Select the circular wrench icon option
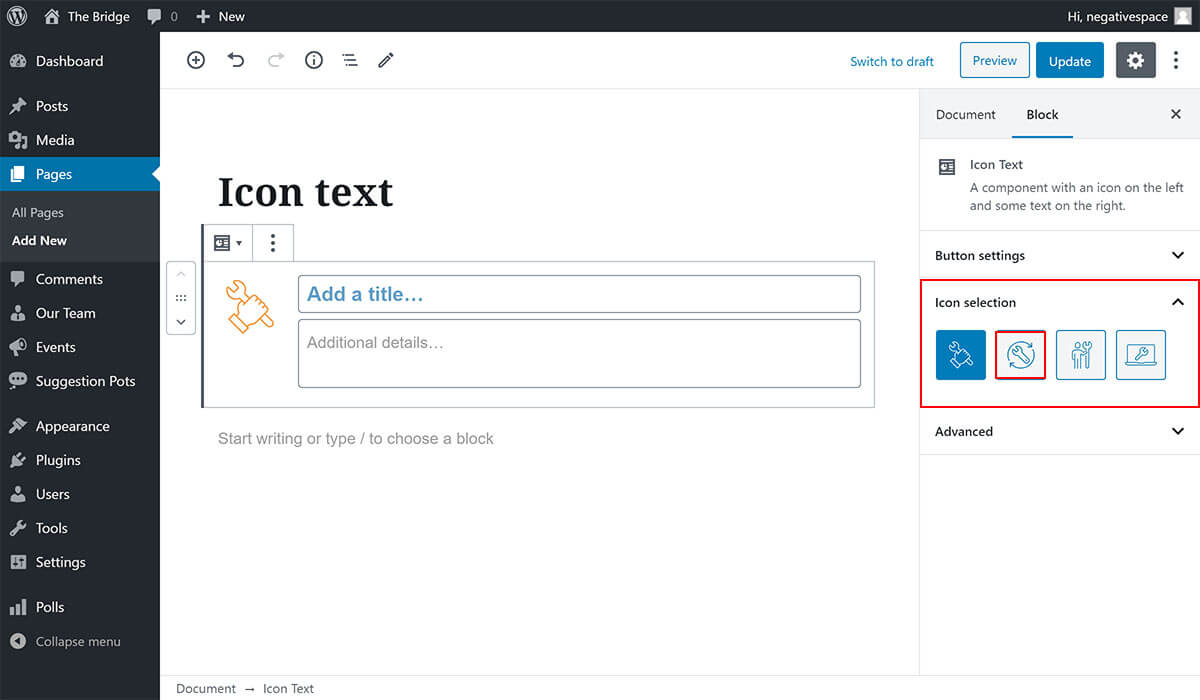The width and height of the screenshot is (1200, 700). [x=1020, y=355]
